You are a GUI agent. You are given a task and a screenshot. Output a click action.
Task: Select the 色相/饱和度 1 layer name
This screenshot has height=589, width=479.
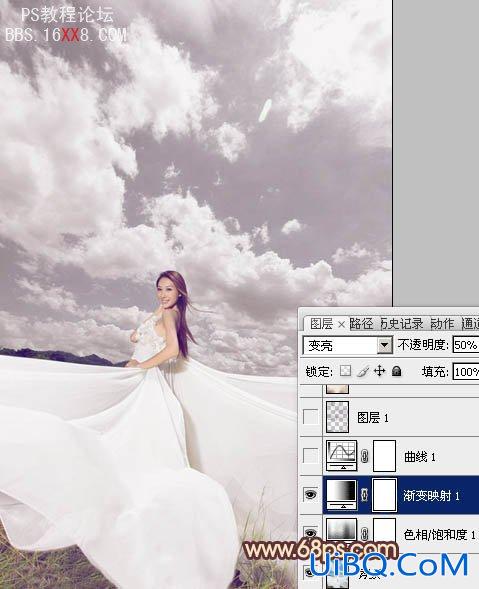439,534
